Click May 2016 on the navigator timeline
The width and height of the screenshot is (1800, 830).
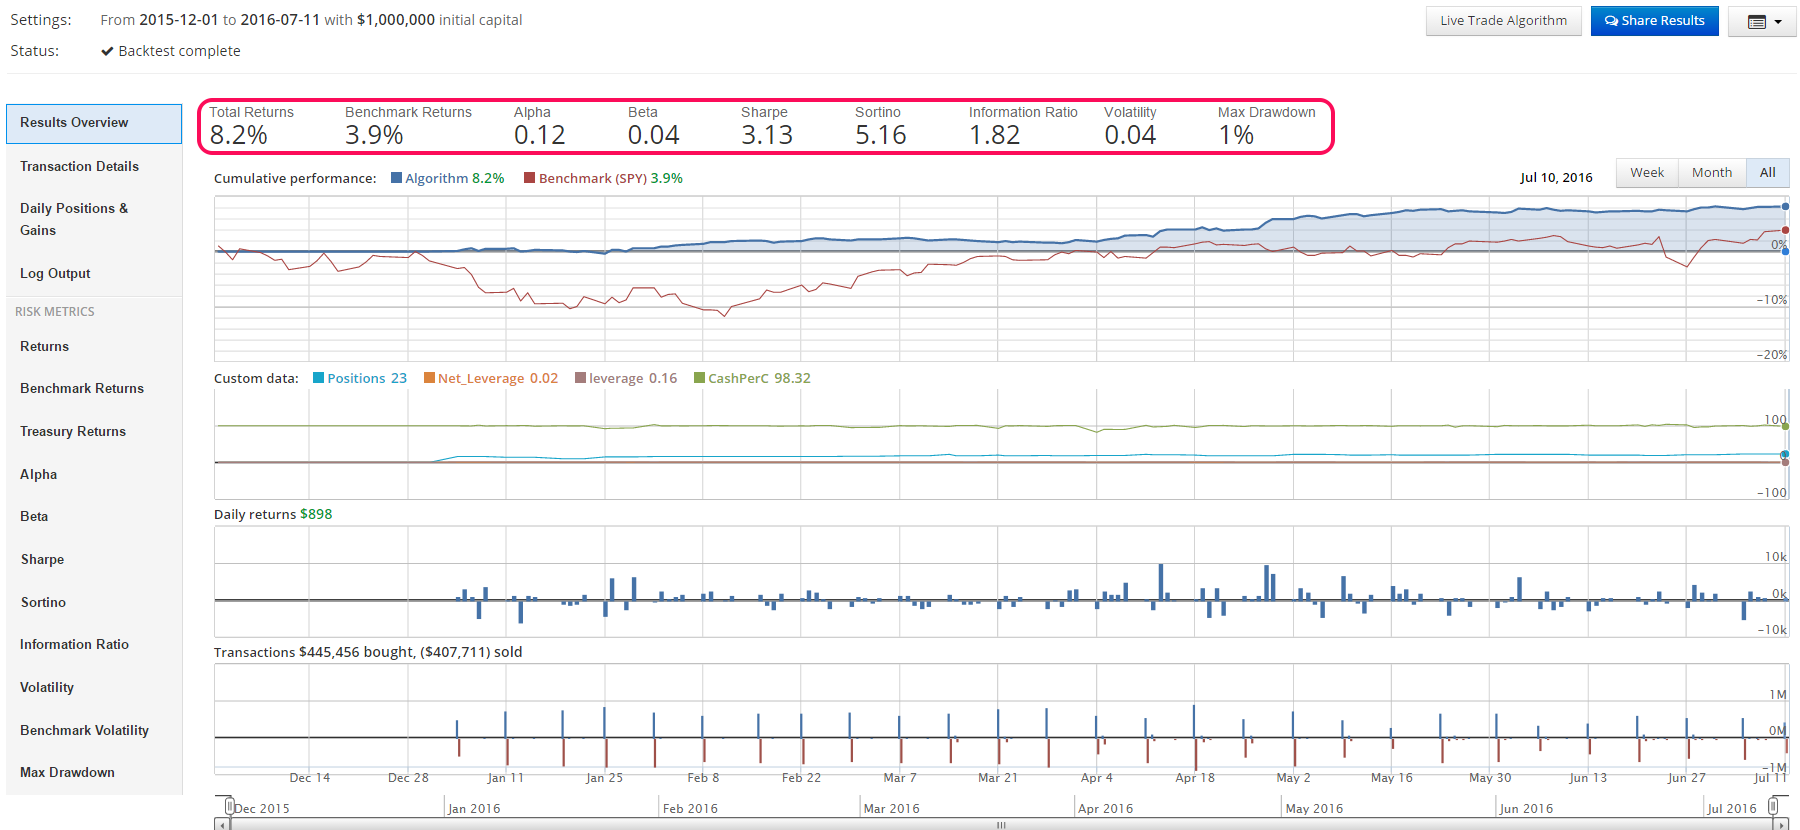(1314, 808)
